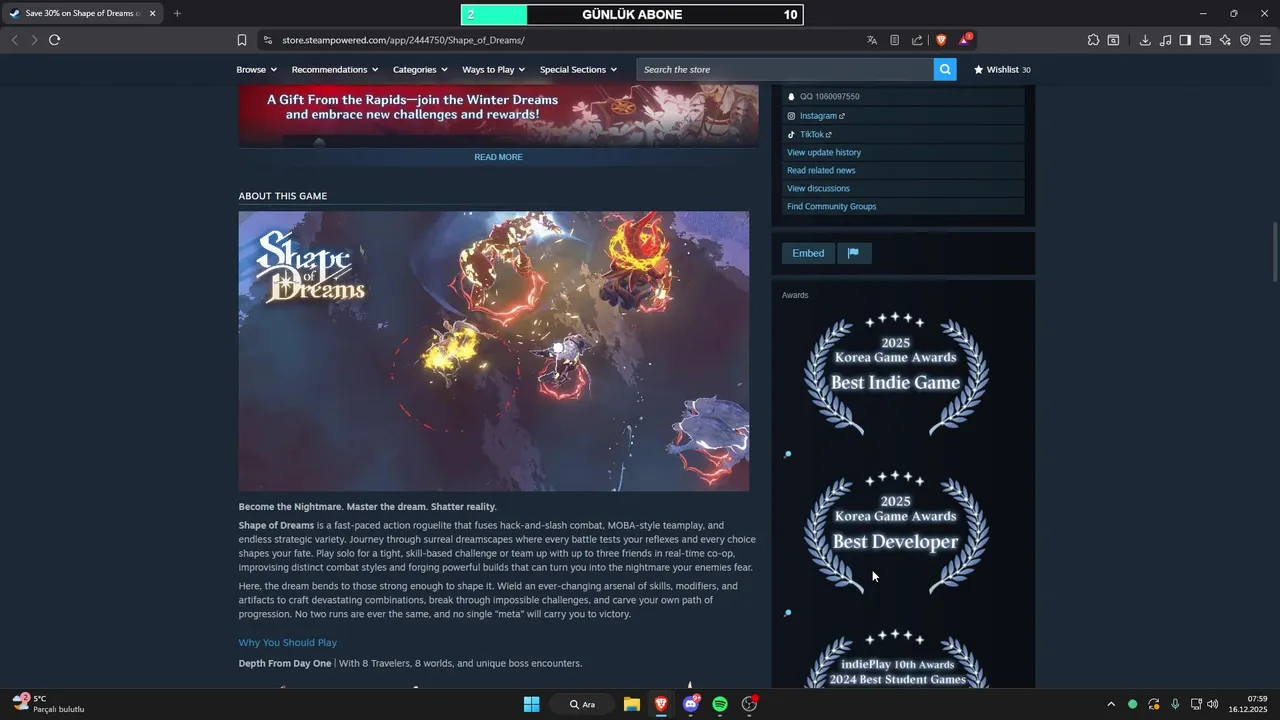Click the browser address bar URL

[x=403, y=40]
